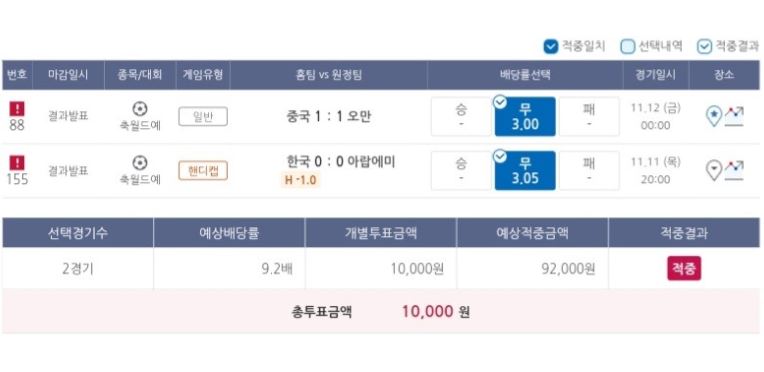Click the 배당률선택 column header
Image resolution: width=764 pixels, height=372 pixels.
[x=525, y=75]
